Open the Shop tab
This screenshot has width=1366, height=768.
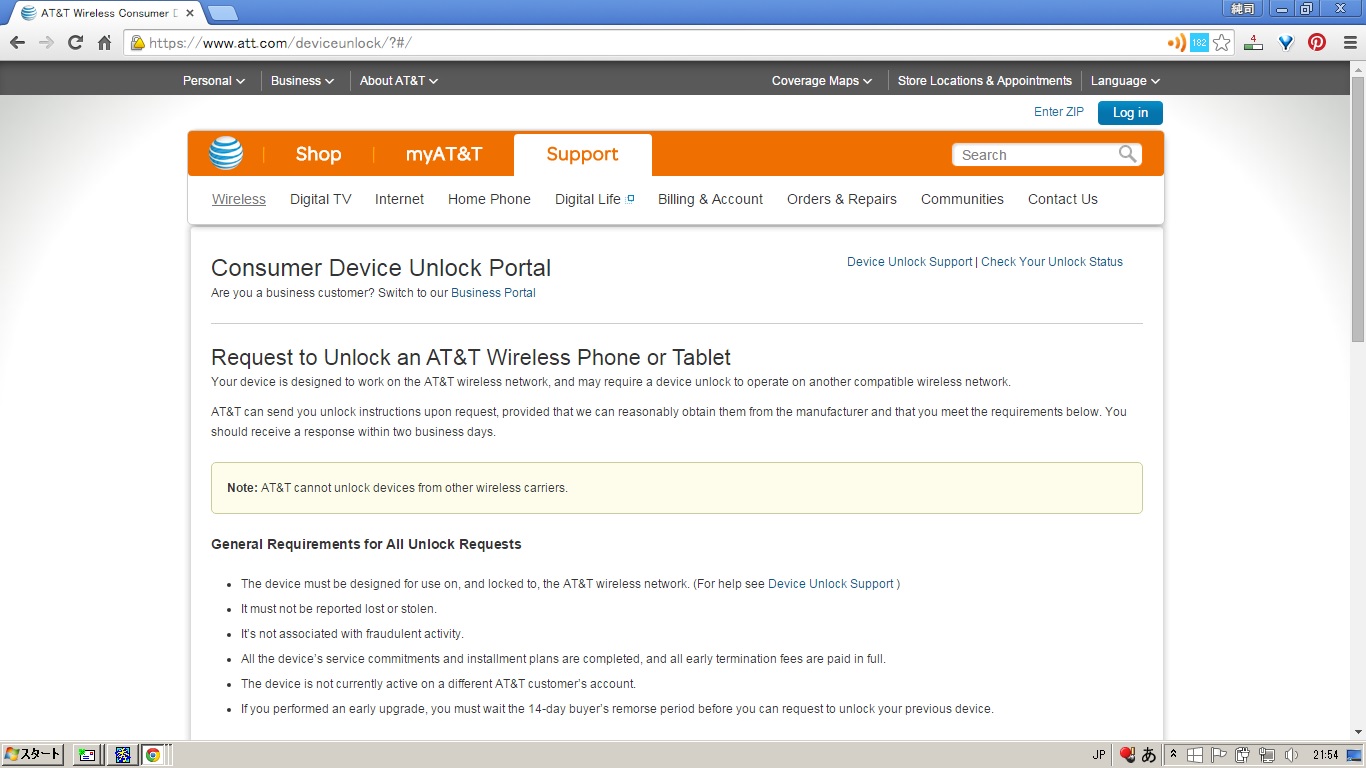coord(318,154)
